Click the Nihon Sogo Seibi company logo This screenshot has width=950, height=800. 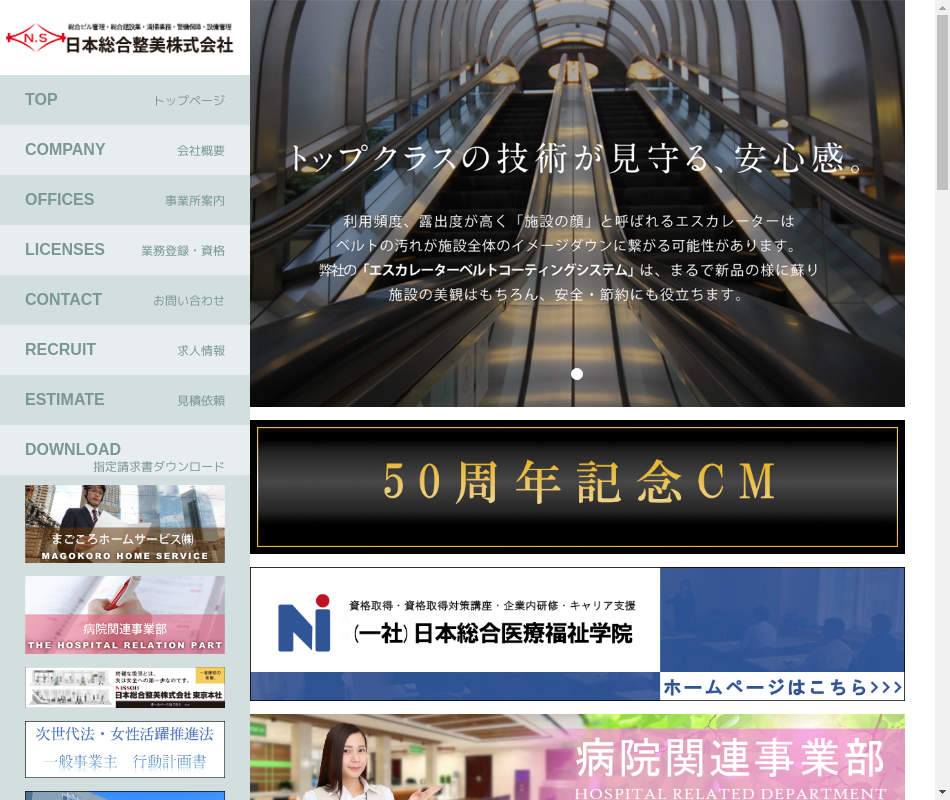pos(120,38)
